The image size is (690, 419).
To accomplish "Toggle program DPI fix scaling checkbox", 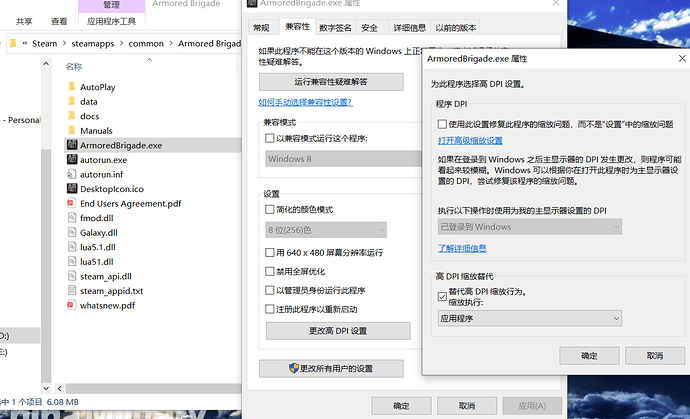I will [442, 124].
